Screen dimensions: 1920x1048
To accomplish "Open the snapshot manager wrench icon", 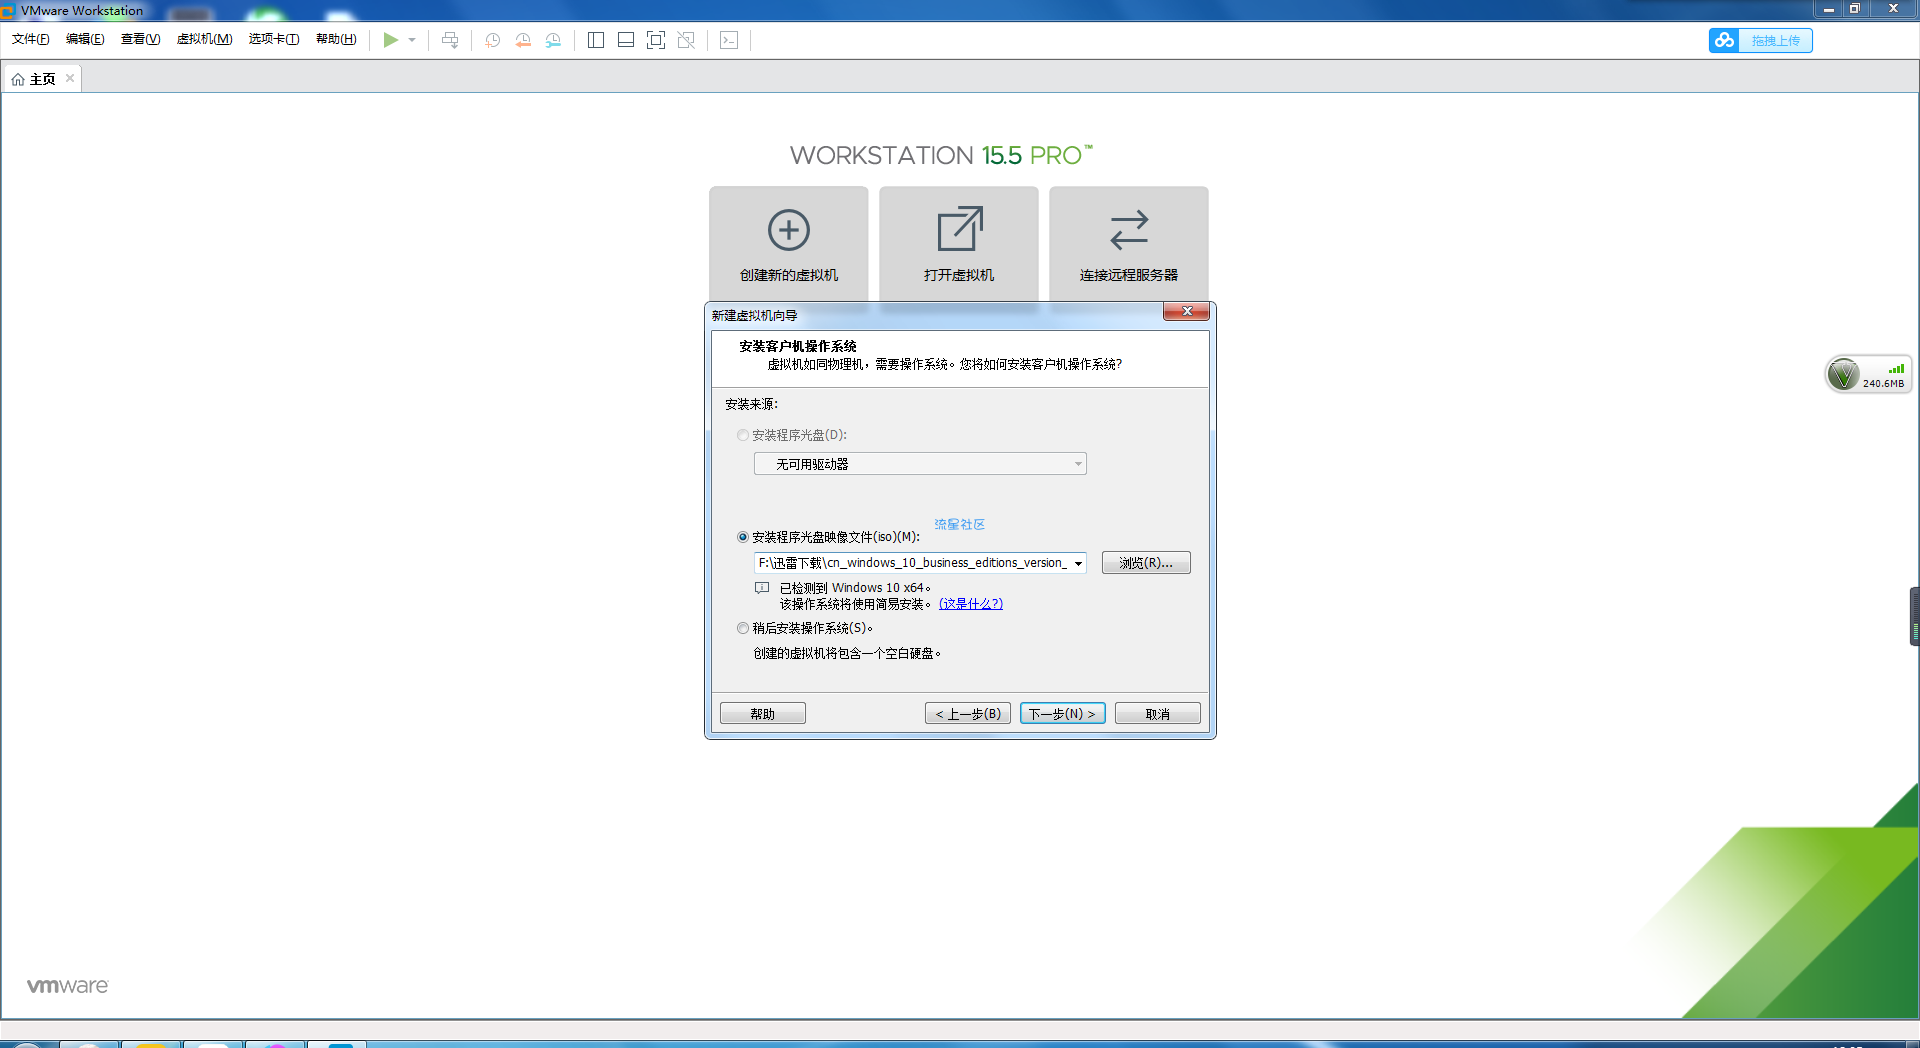I will coord(553,40).
